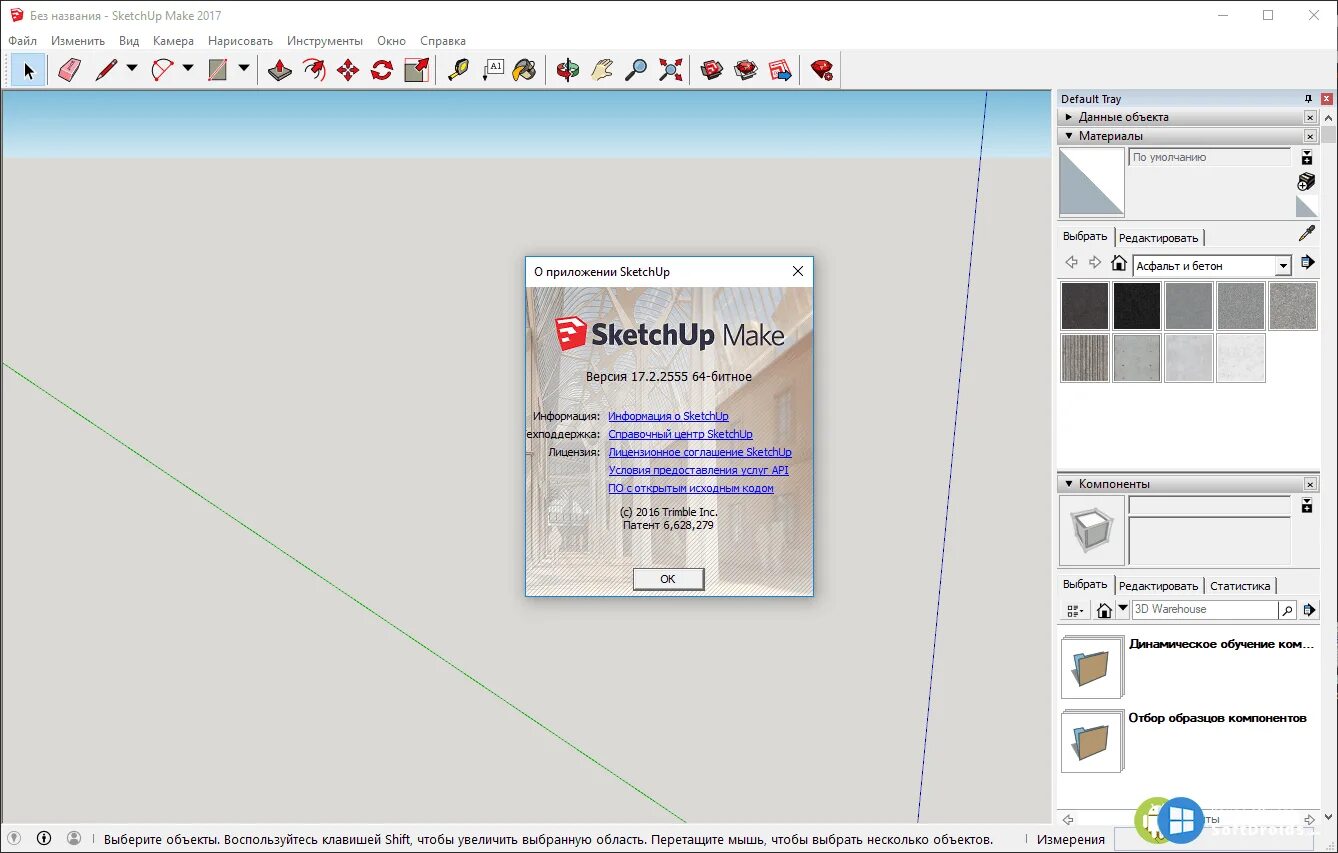Open the Файл menu
Screen dimensions: 1338x853
click(22, 41)
